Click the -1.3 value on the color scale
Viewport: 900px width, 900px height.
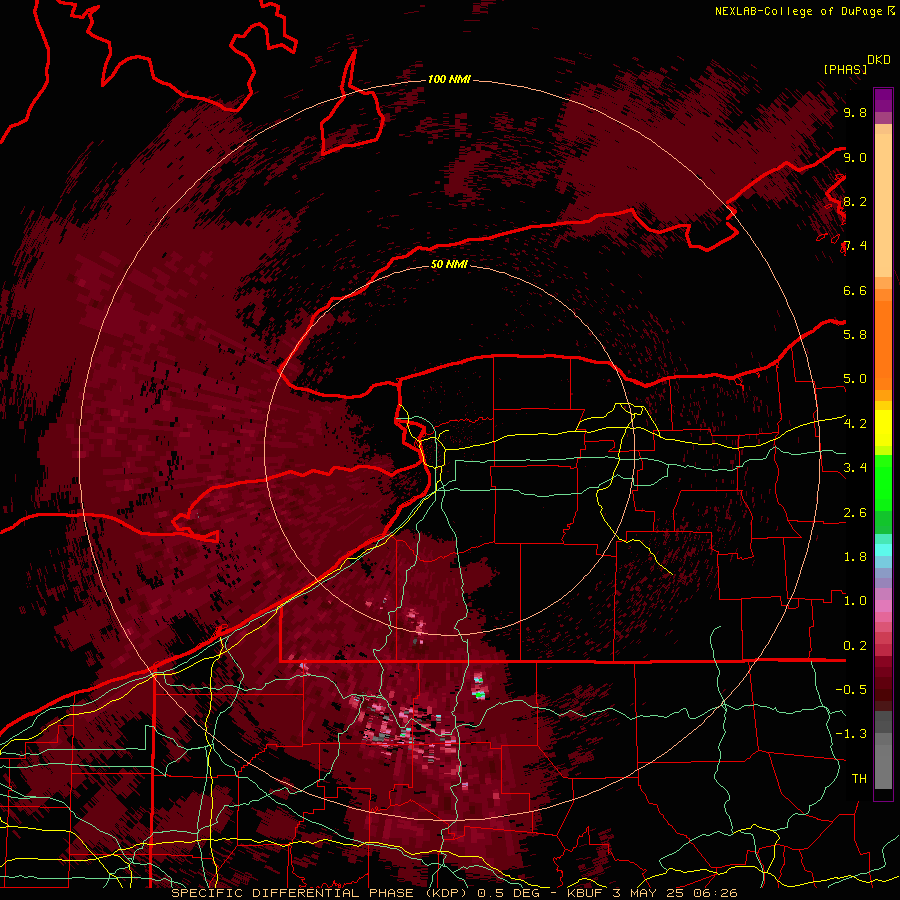point(851,734)
